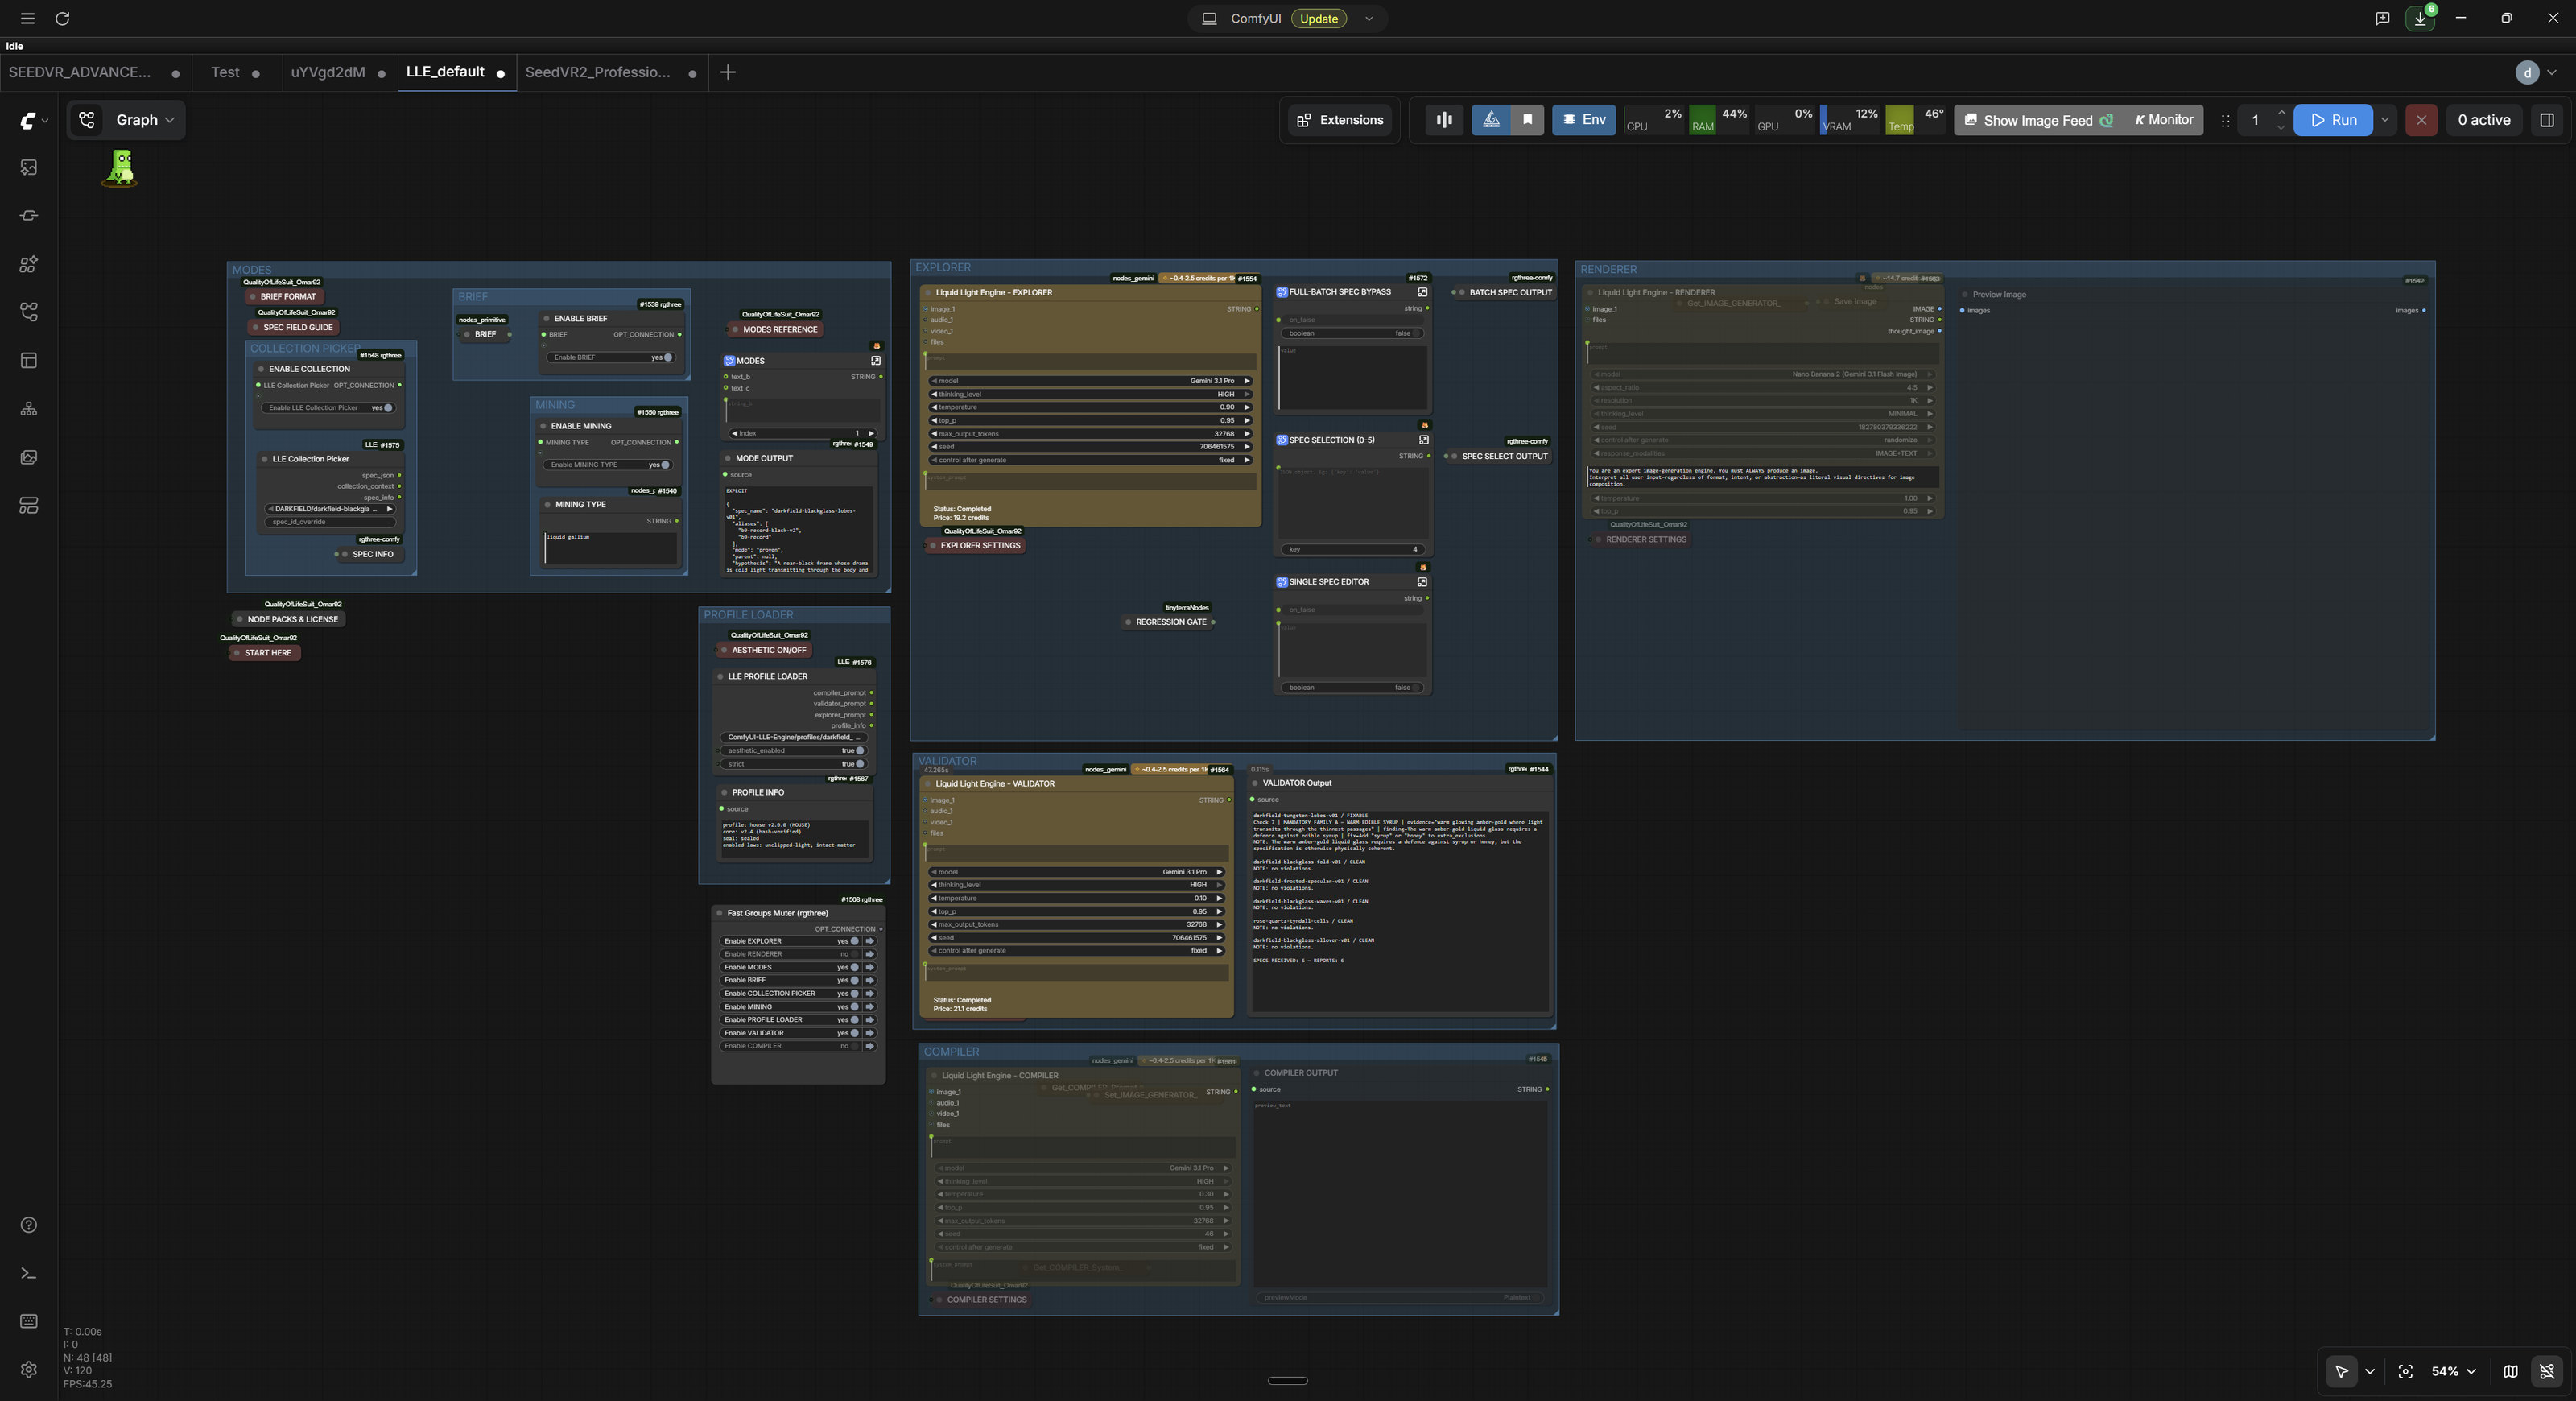Open the keyboard shortcuts icon
The image size is (2576, 1401).
29,1321
